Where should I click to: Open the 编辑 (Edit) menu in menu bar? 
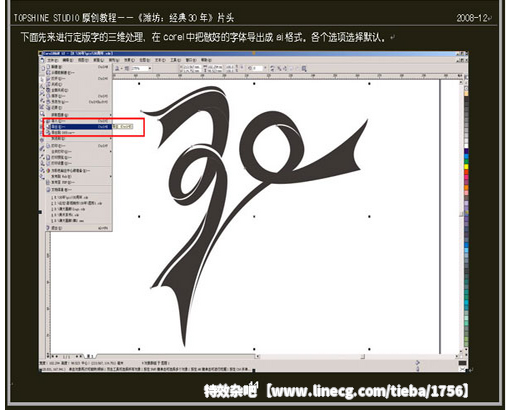(x=68, y=60)
